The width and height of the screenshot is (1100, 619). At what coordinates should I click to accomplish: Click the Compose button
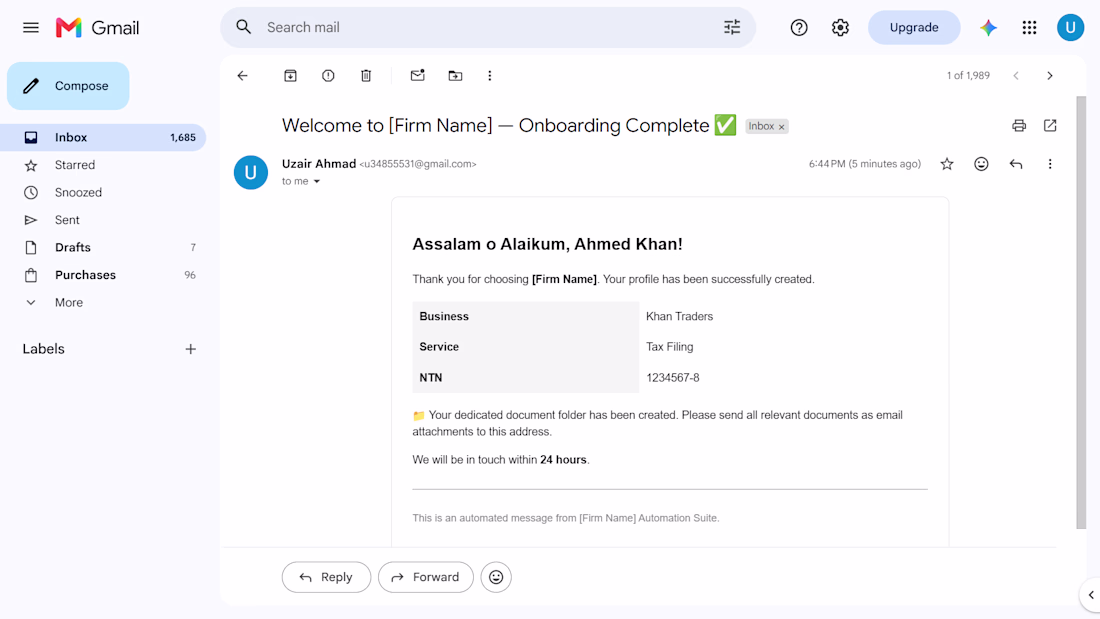point(68,86)
